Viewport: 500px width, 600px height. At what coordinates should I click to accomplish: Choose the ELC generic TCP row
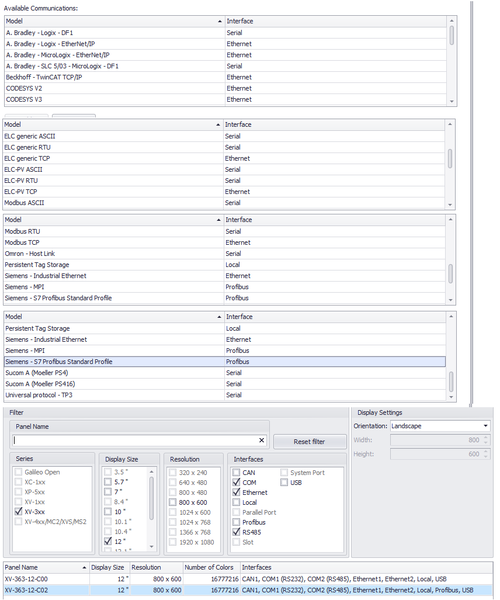[224, 158]
